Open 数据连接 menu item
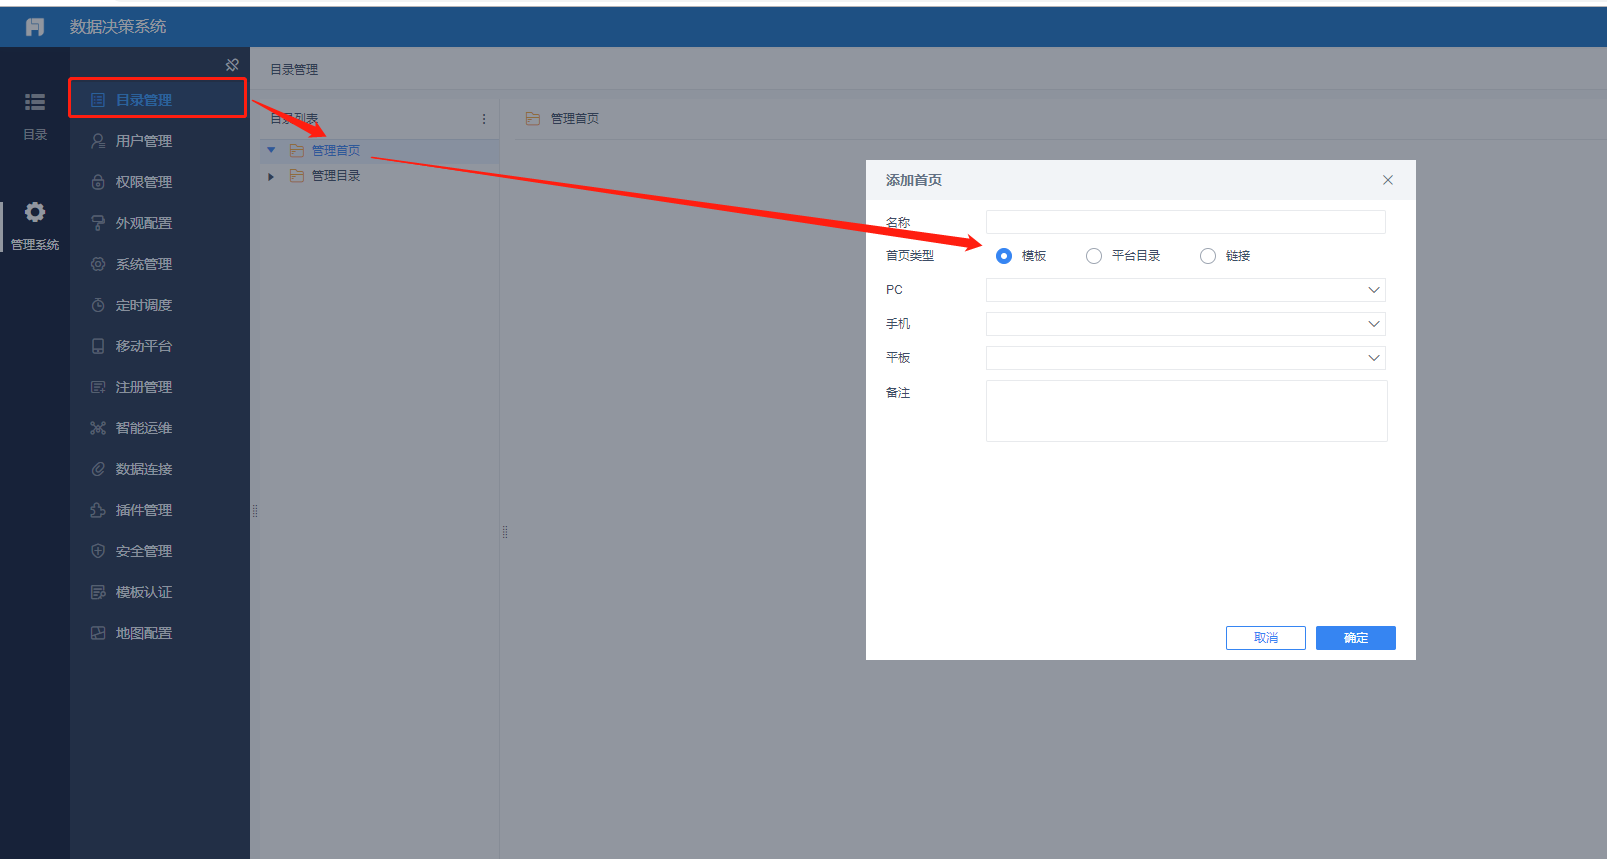1607x859 pixels. tap(158, 469)
